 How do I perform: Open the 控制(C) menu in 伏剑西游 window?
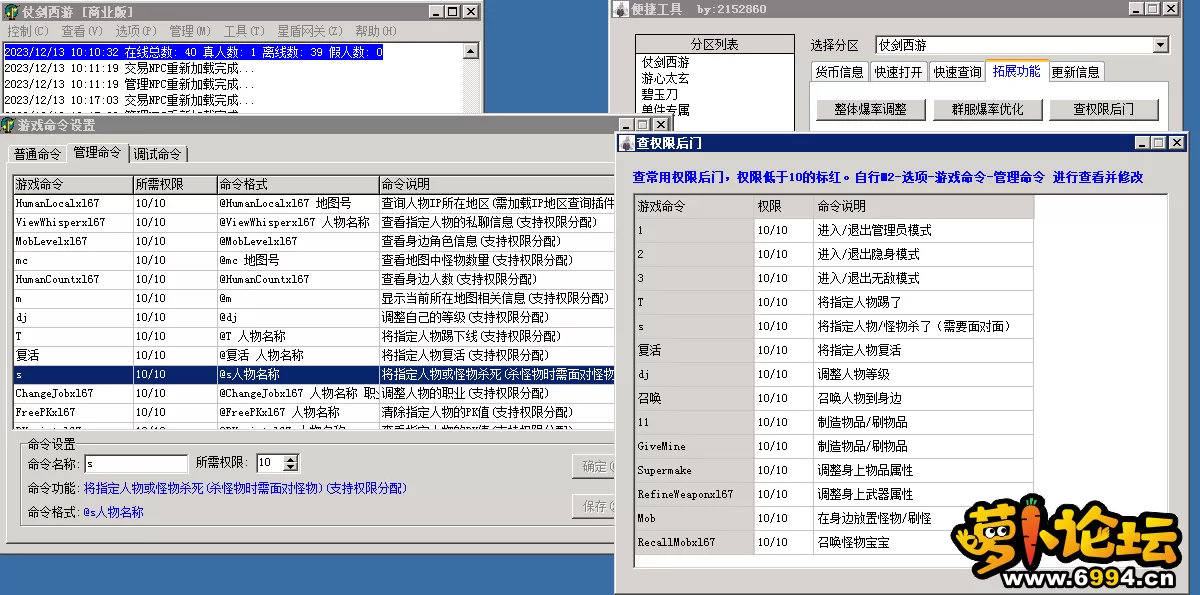[x=28, y=31]
